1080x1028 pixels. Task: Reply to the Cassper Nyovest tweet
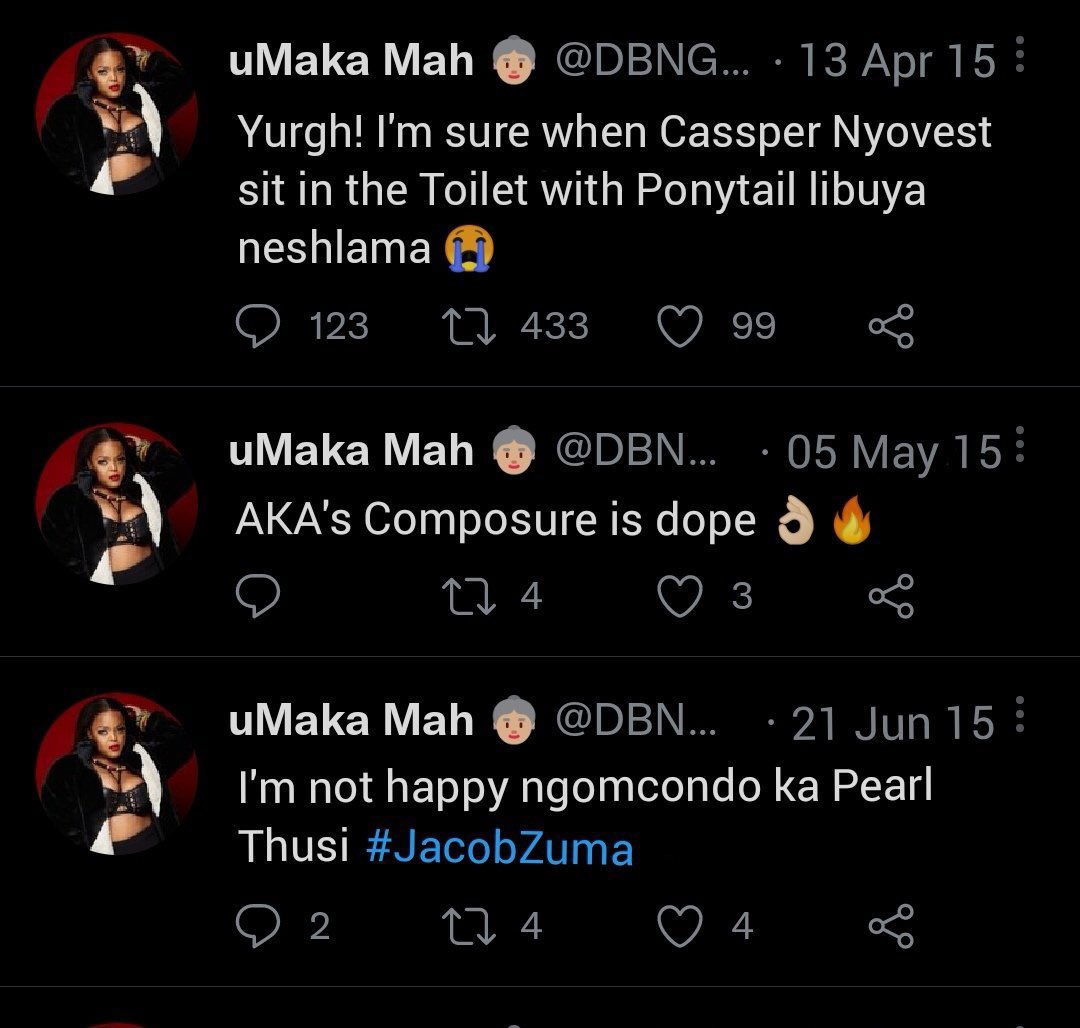pos(258,326)
